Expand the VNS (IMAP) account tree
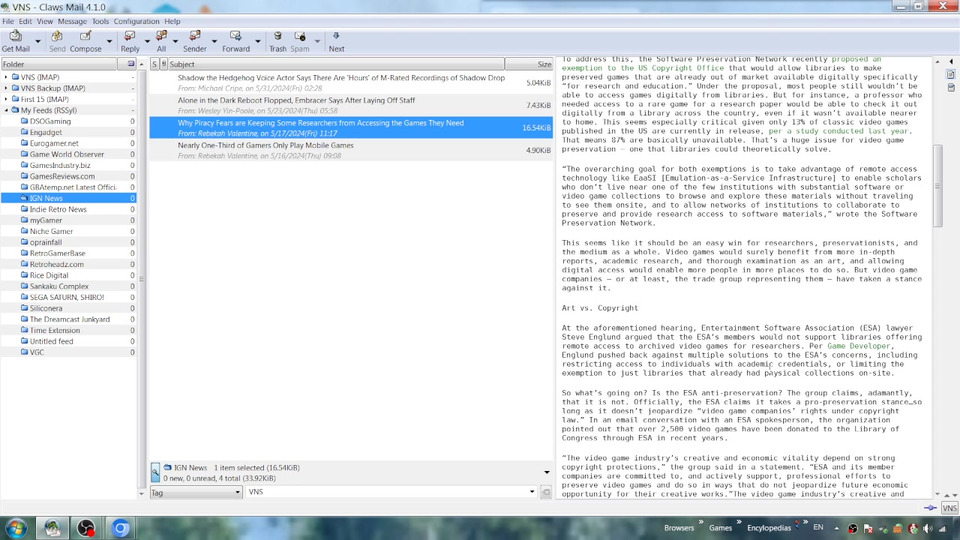 point(6,77)
